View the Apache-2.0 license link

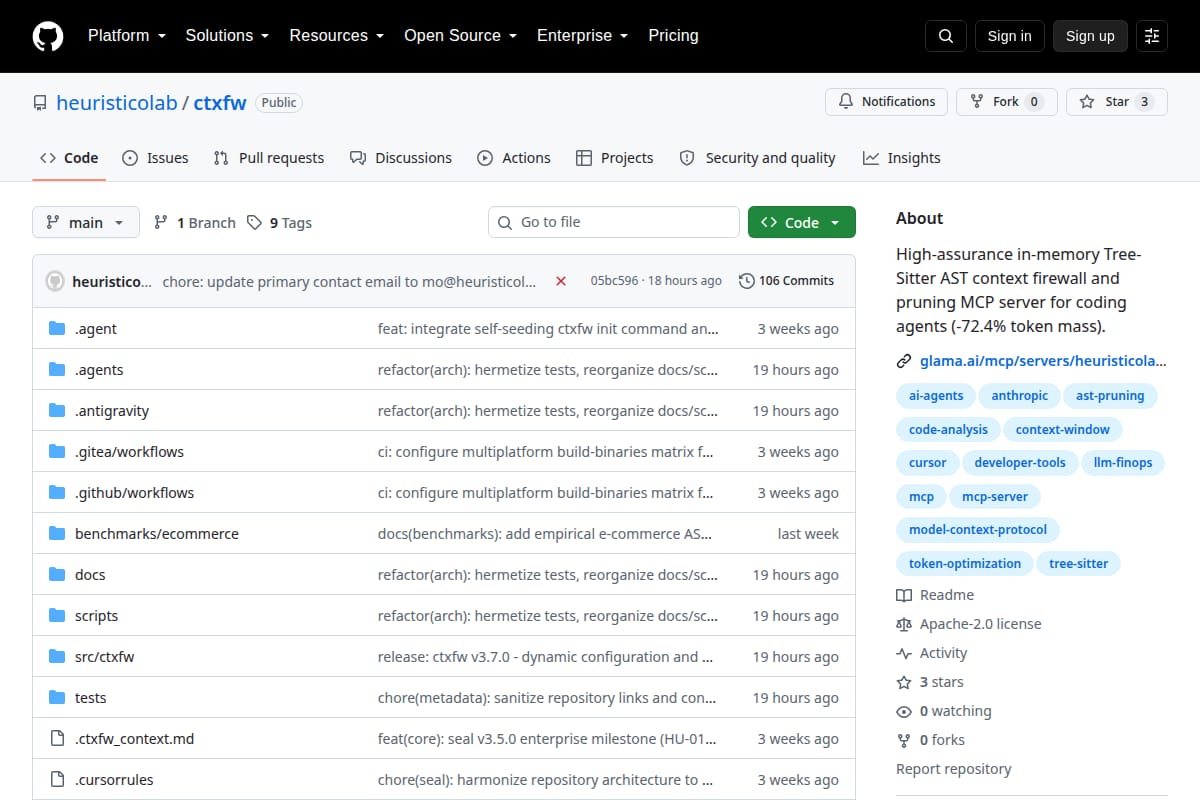[x=969, y=624]
